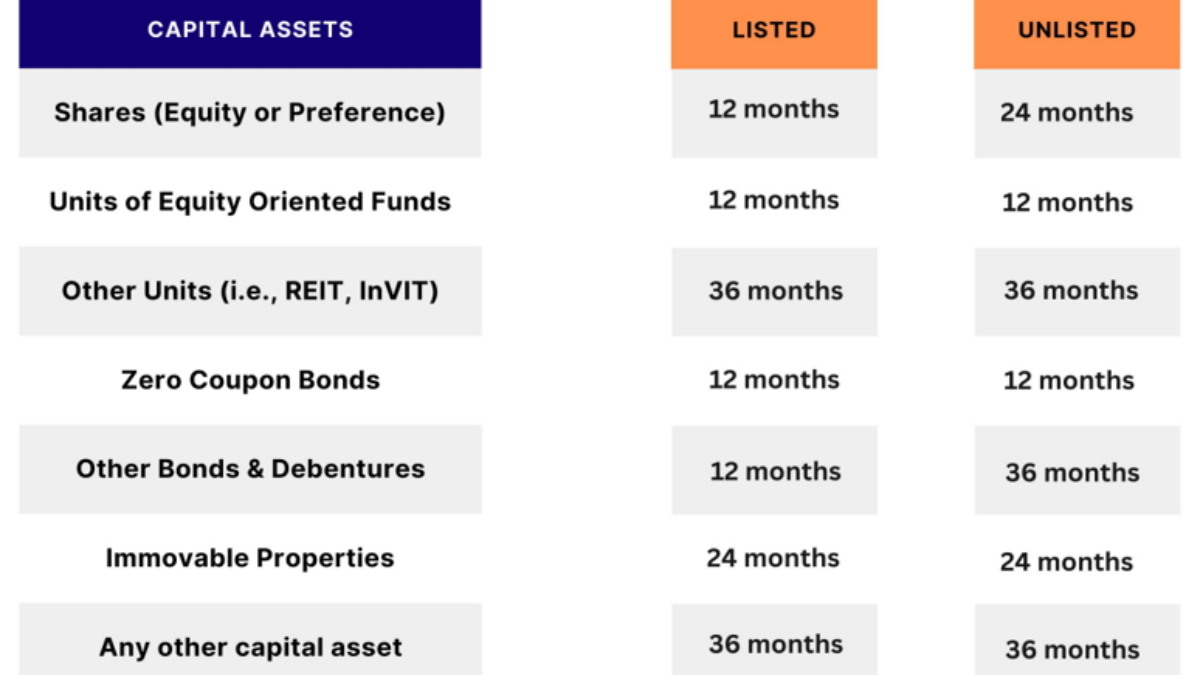This screenshot has width=1200, height=675.
Task: Click the Shares (Equity or Preference) row label
Action: click(250, 112)
